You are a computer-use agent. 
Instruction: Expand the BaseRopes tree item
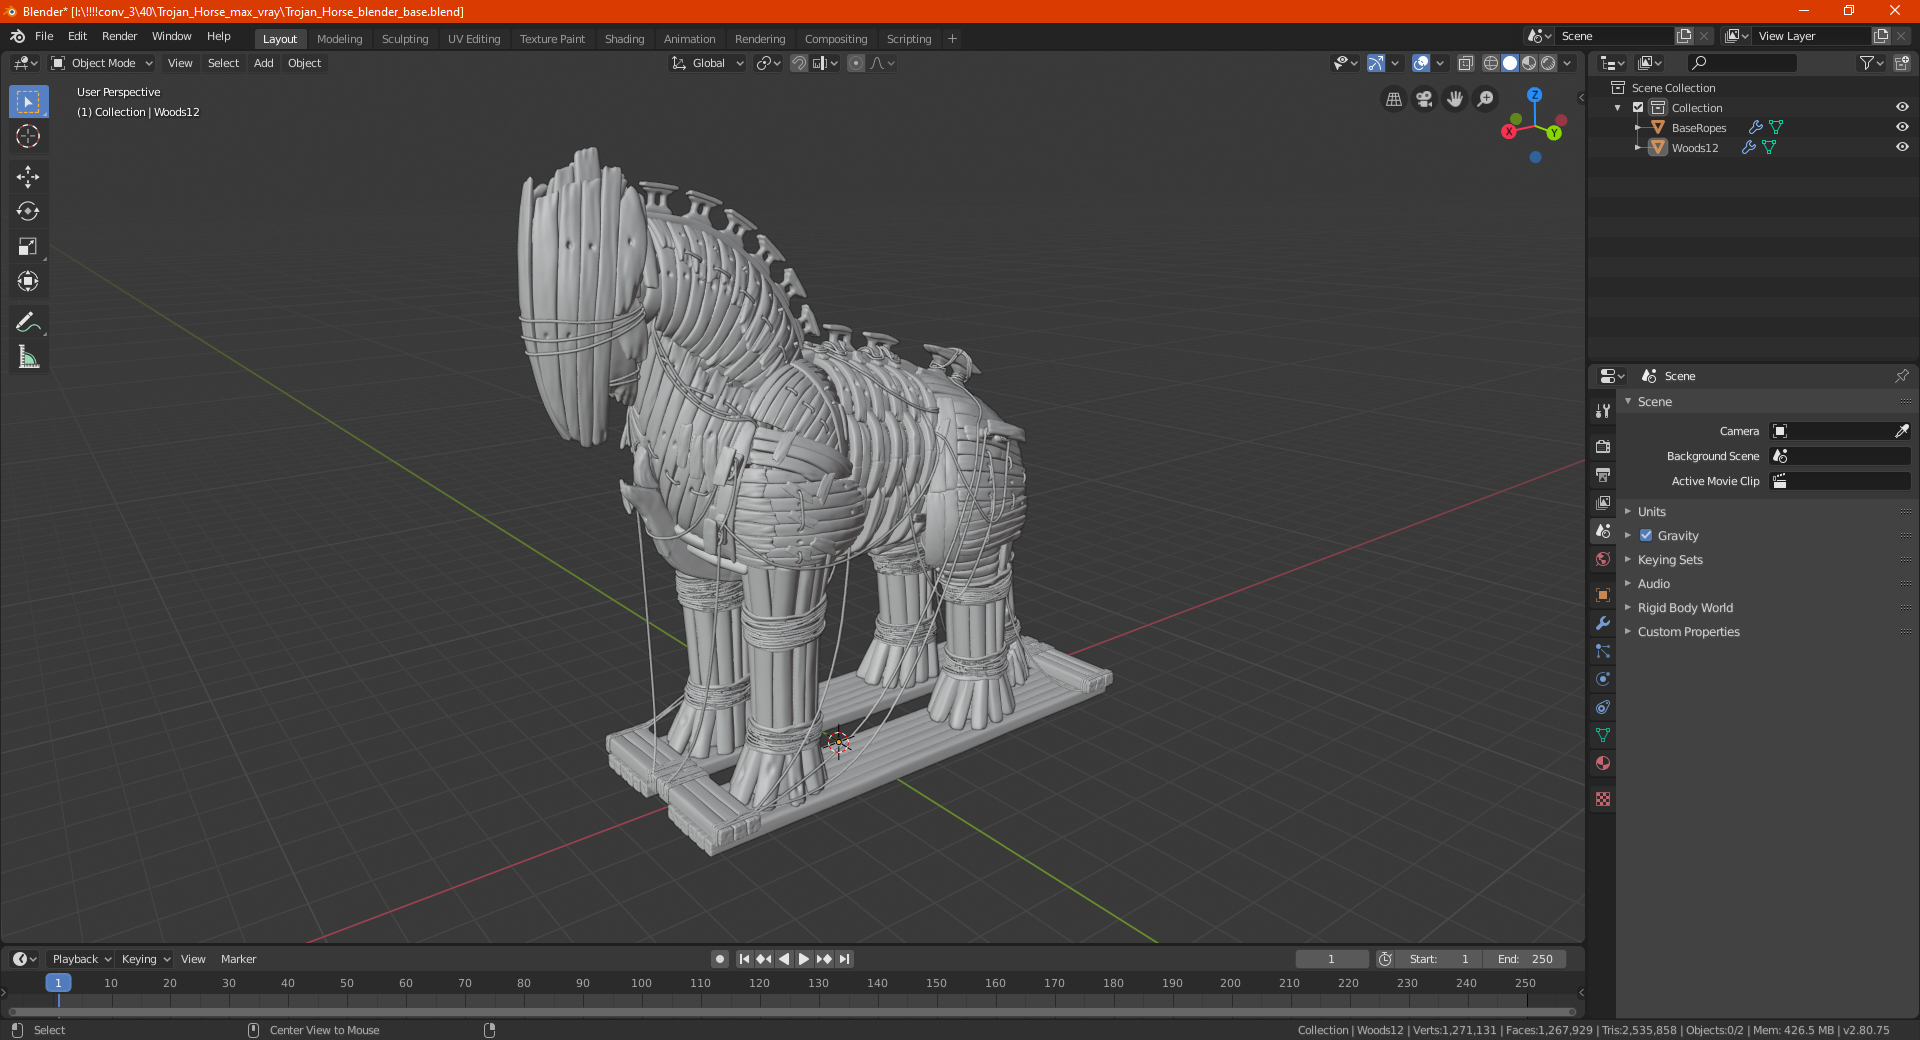(x=1638, y=127)
